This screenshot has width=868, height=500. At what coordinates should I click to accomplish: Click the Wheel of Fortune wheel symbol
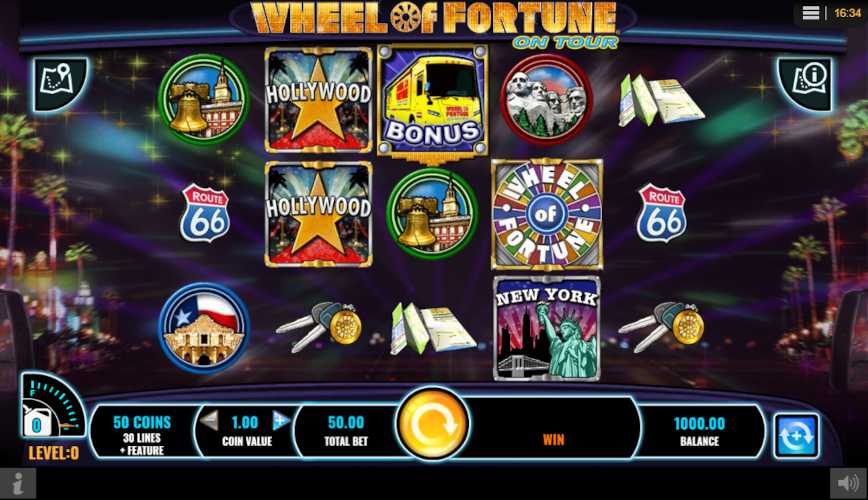pyautogui.click(x=546, y=214)
